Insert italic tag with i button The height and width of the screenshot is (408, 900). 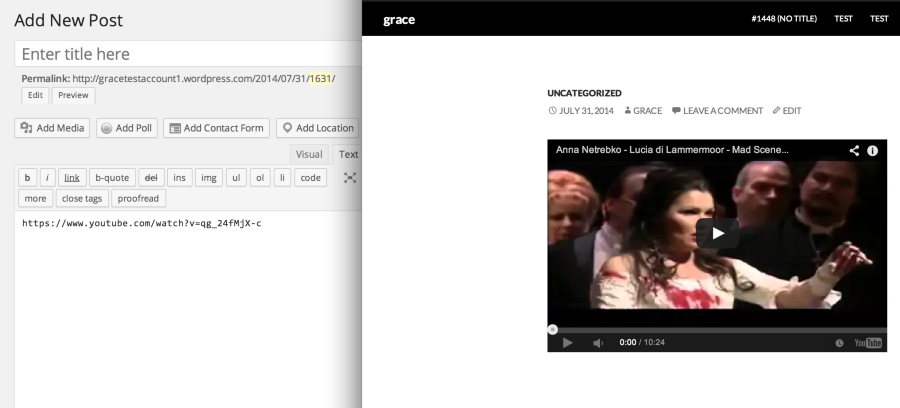47,177
